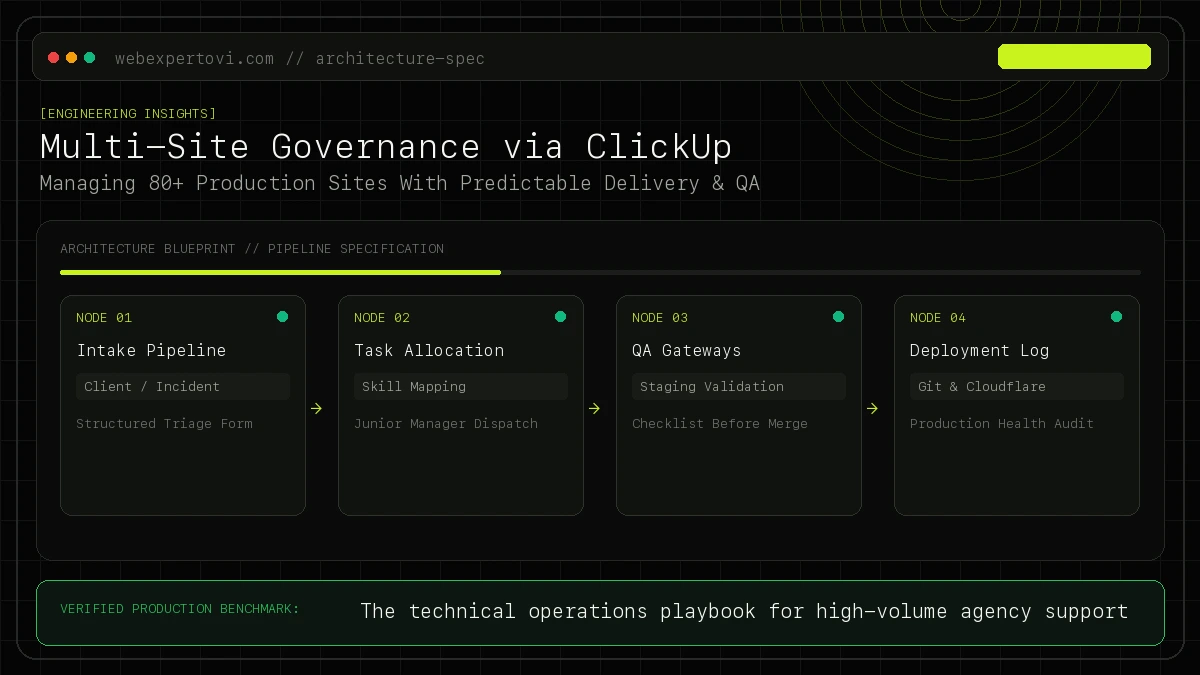
Task: Click the NODE 02 label
Action: pyautogui.click(x=382, y=318)
